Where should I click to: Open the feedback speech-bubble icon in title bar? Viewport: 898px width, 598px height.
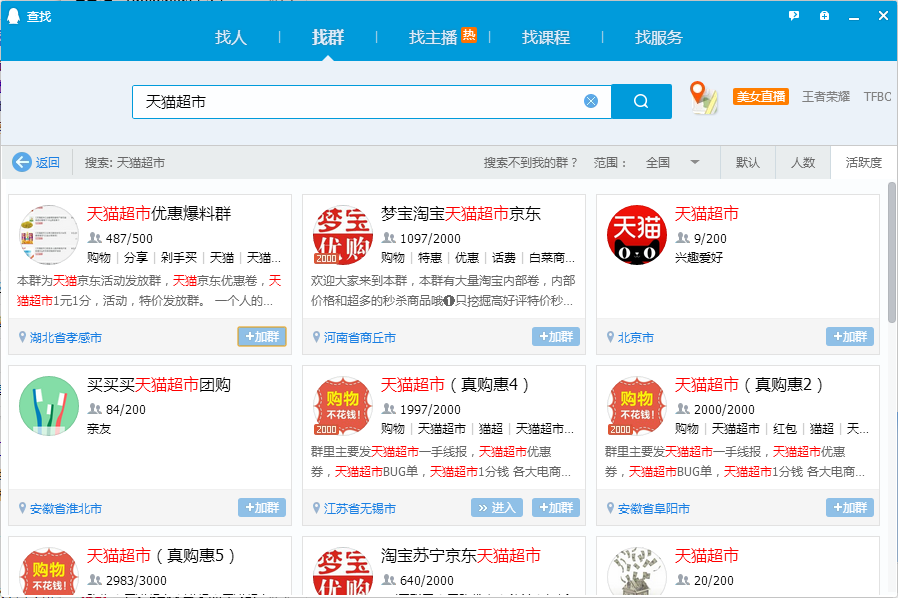[x=794, y=15]
